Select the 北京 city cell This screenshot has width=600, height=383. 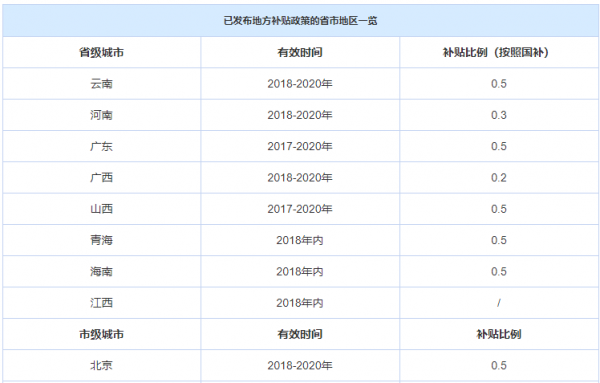tap(101, 366)
